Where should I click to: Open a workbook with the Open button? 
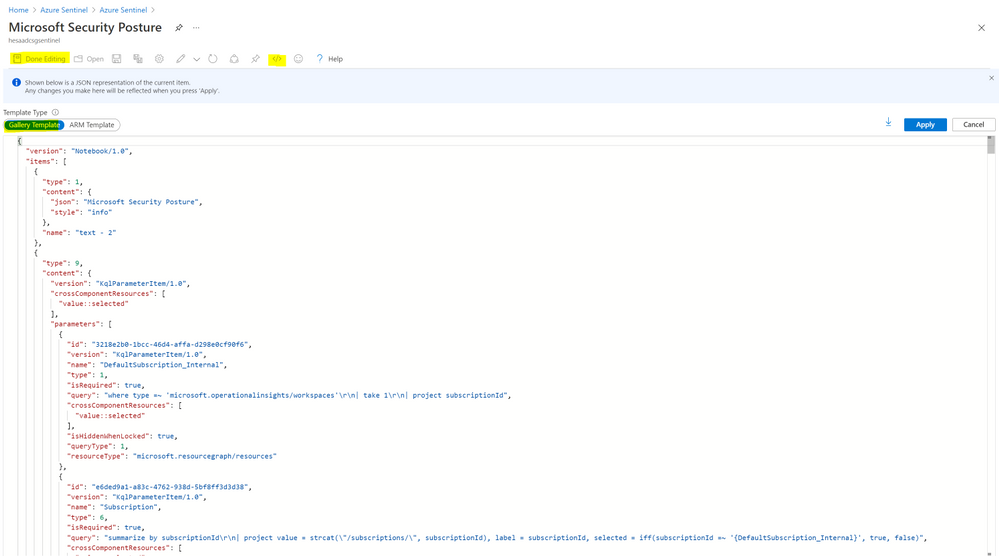point(89,59)
